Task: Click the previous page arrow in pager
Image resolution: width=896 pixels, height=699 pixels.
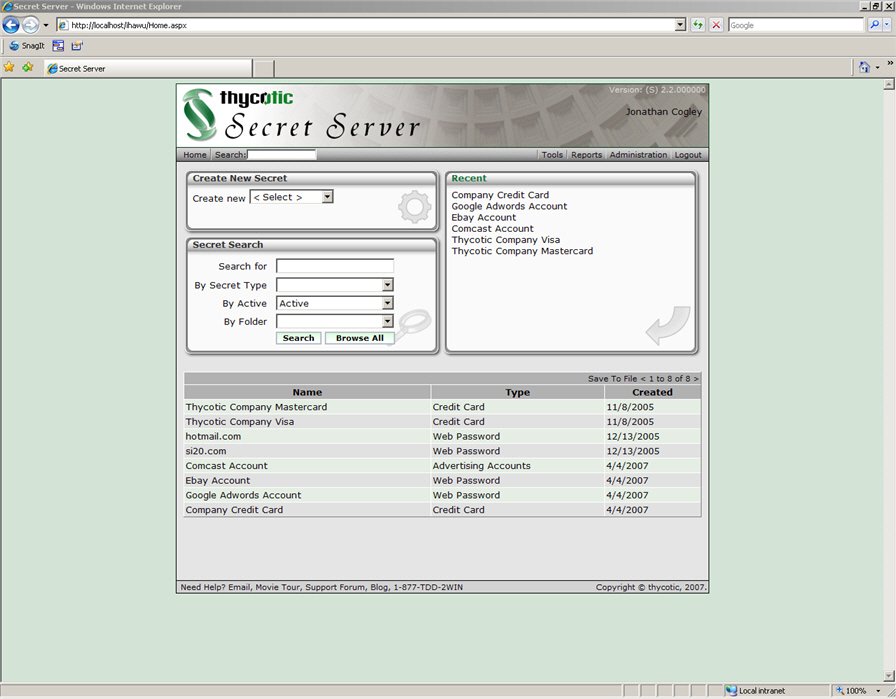Action: click(643, 378)
